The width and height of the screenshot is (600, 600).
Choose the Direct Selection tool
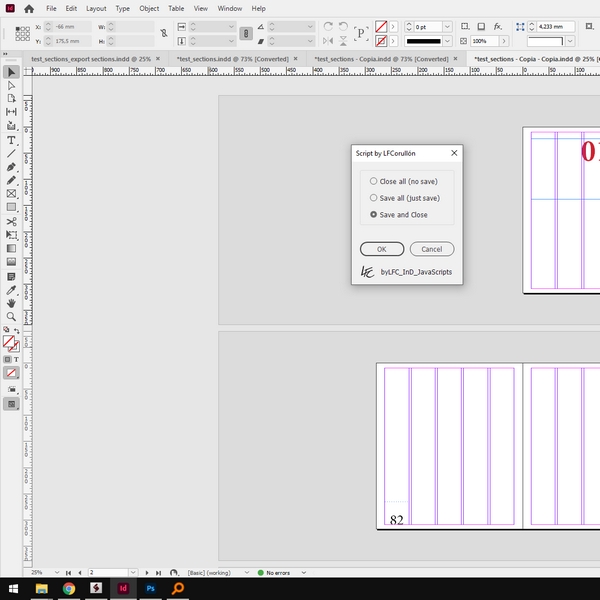tap(11, 86)
